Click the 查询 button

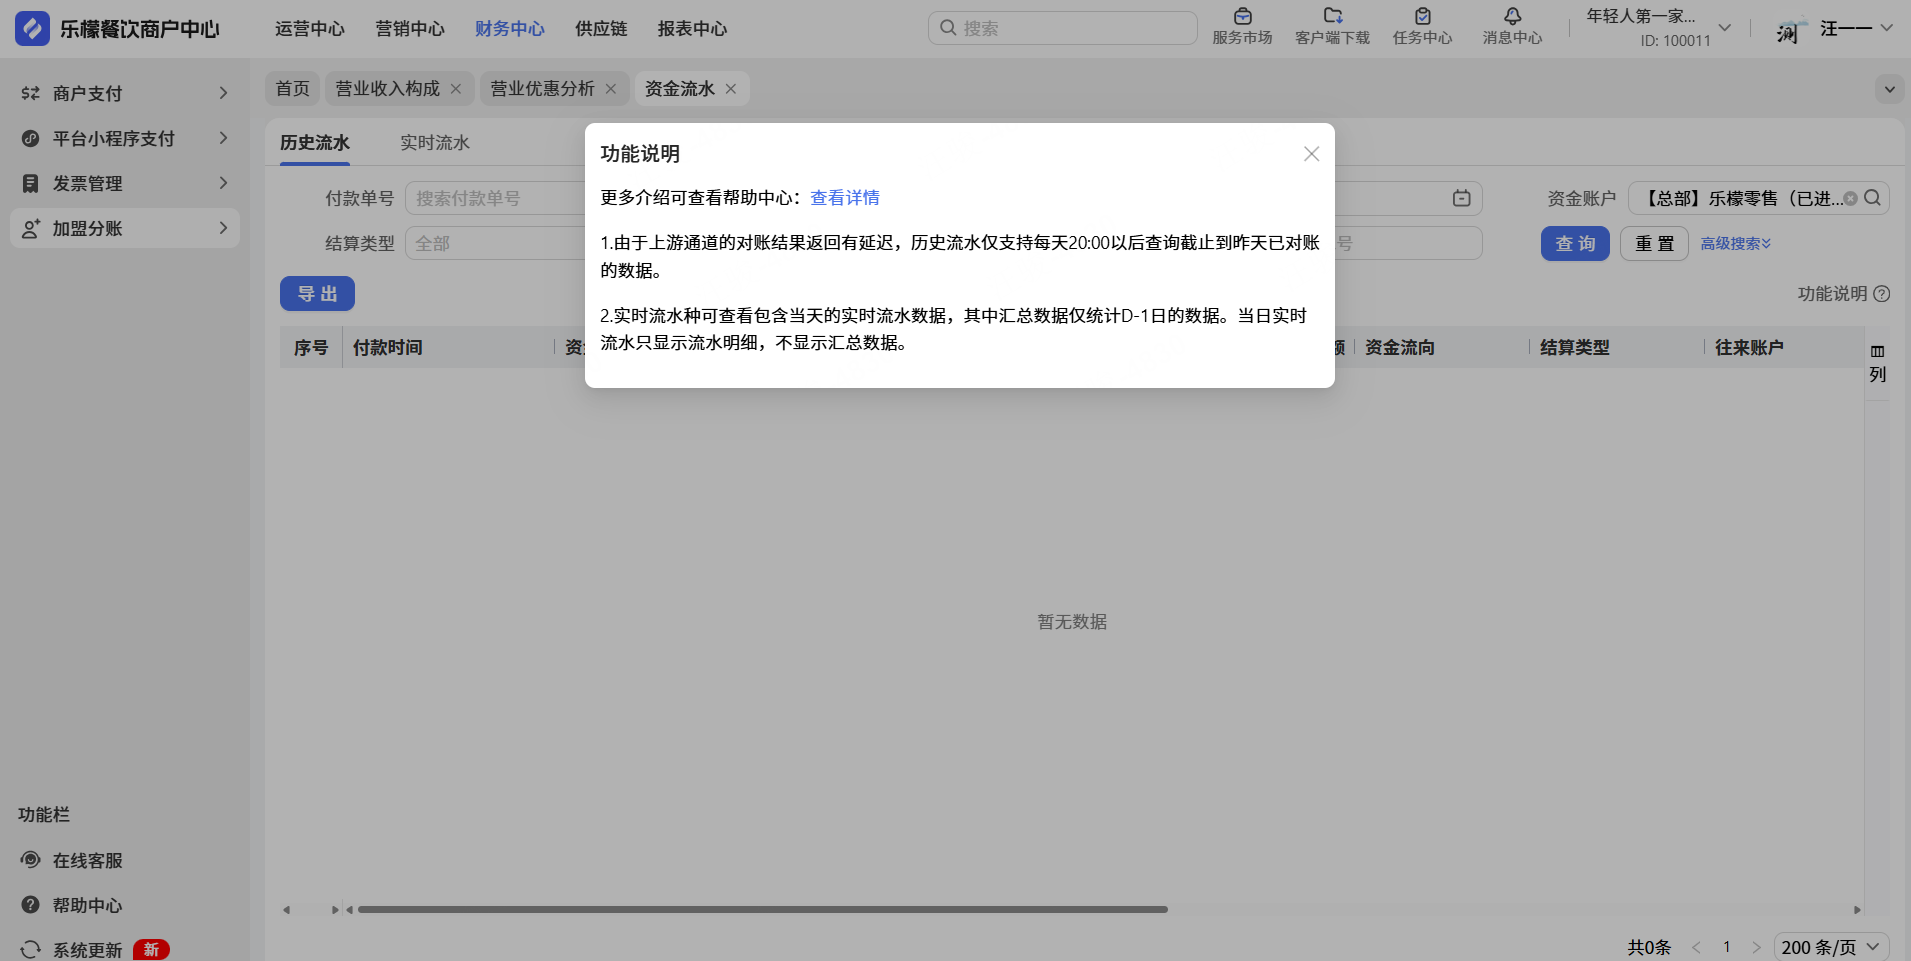tap(1575, 244)
